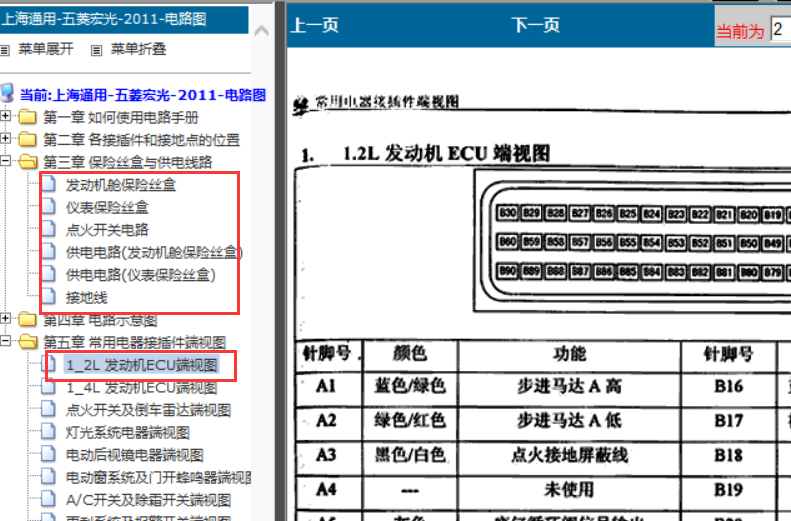
Task: Click document icon of 电动后视镜电器端视图
Action: (x=49, y=454)
